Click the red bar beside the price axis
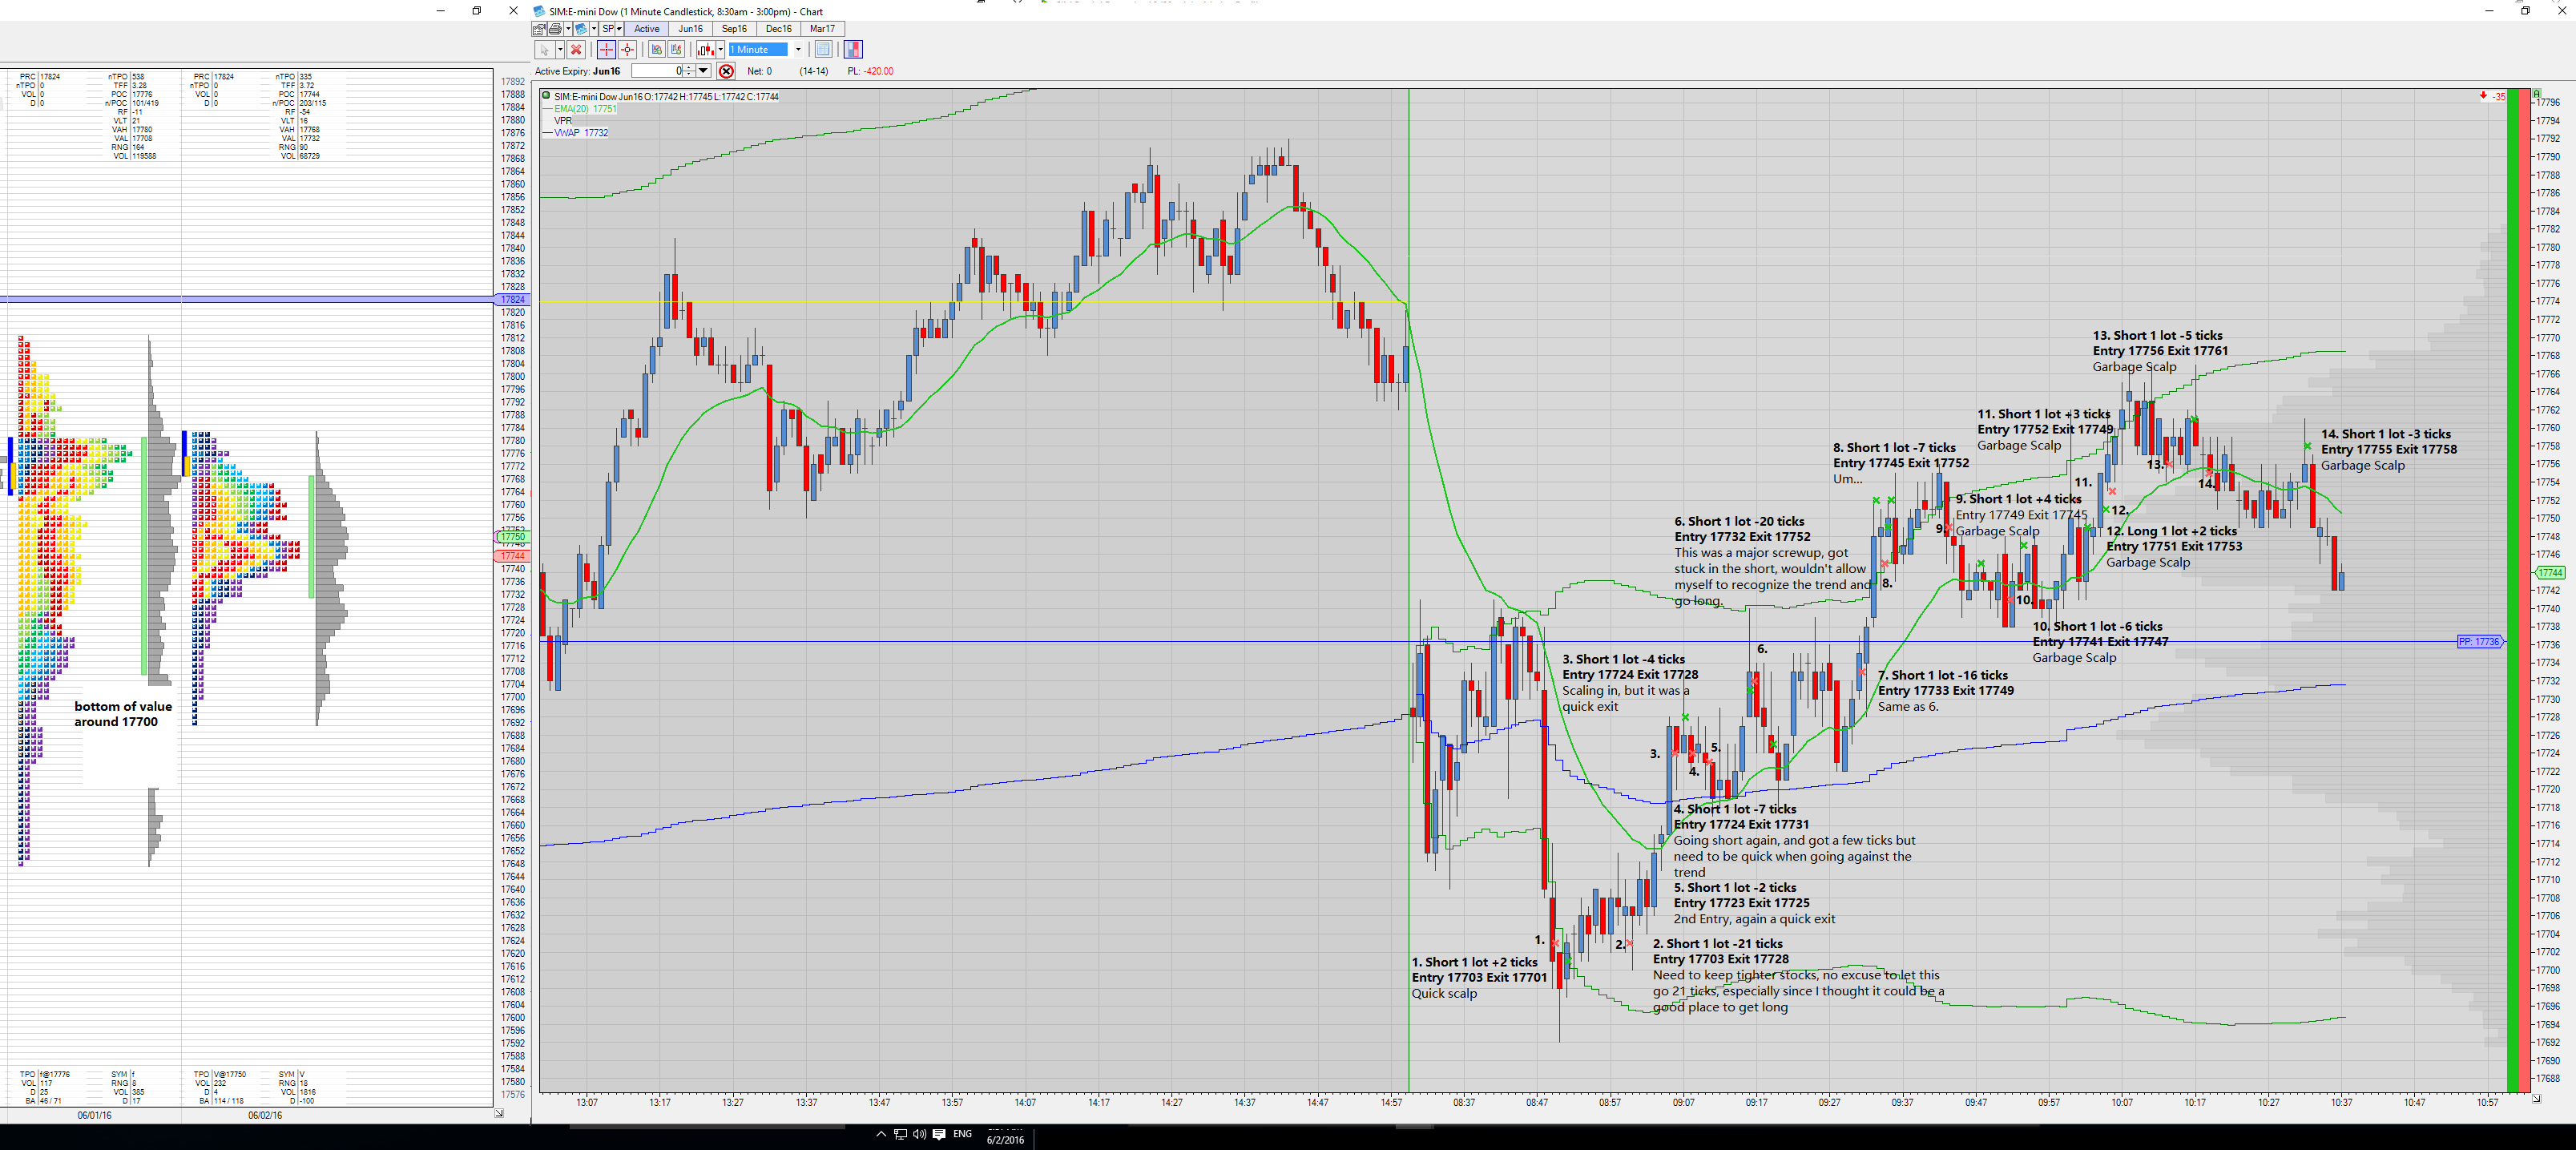The image size is (2576, 1150). click(x=2525, y=590)
